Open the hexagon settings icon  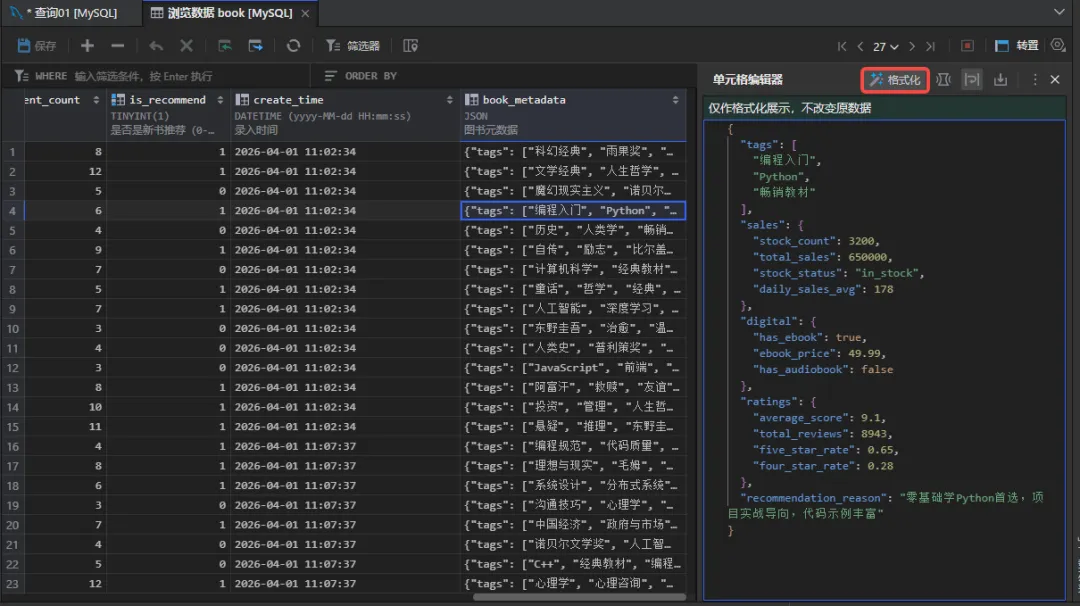tap(1058, 45)
